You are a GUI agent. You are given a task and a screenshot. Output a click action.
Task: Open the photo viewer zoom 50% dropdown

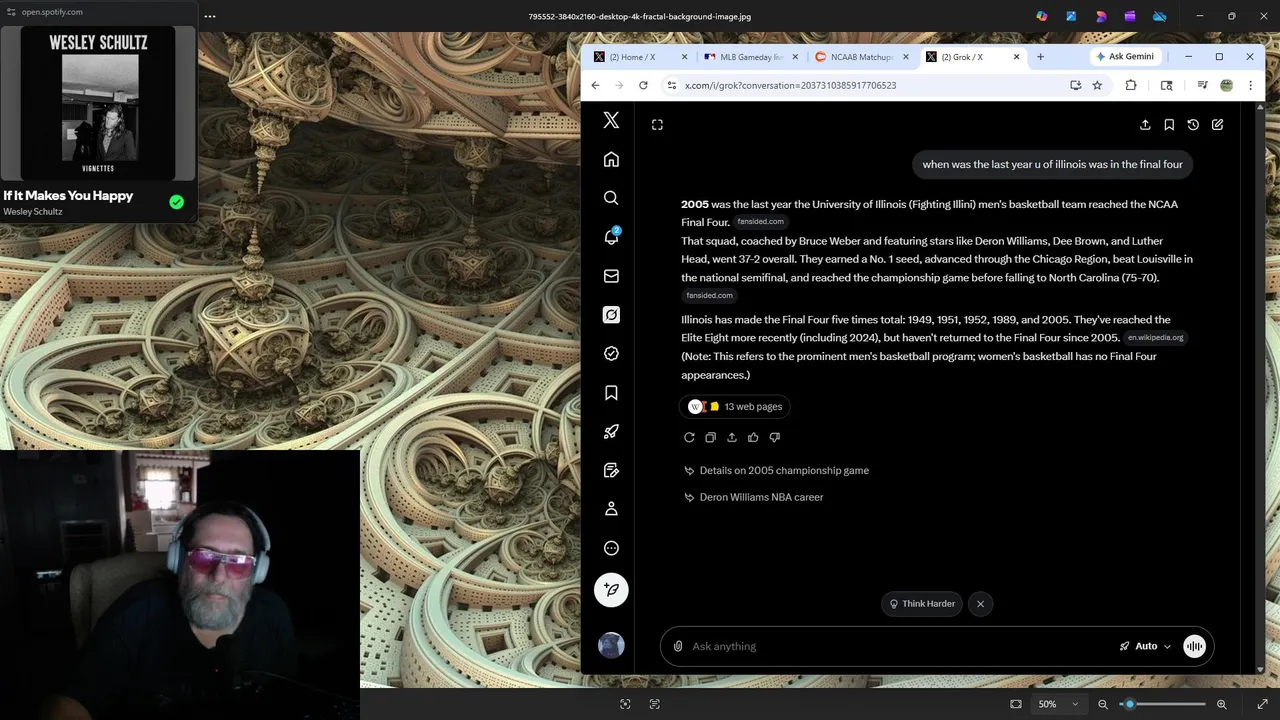pos(1058,704)
